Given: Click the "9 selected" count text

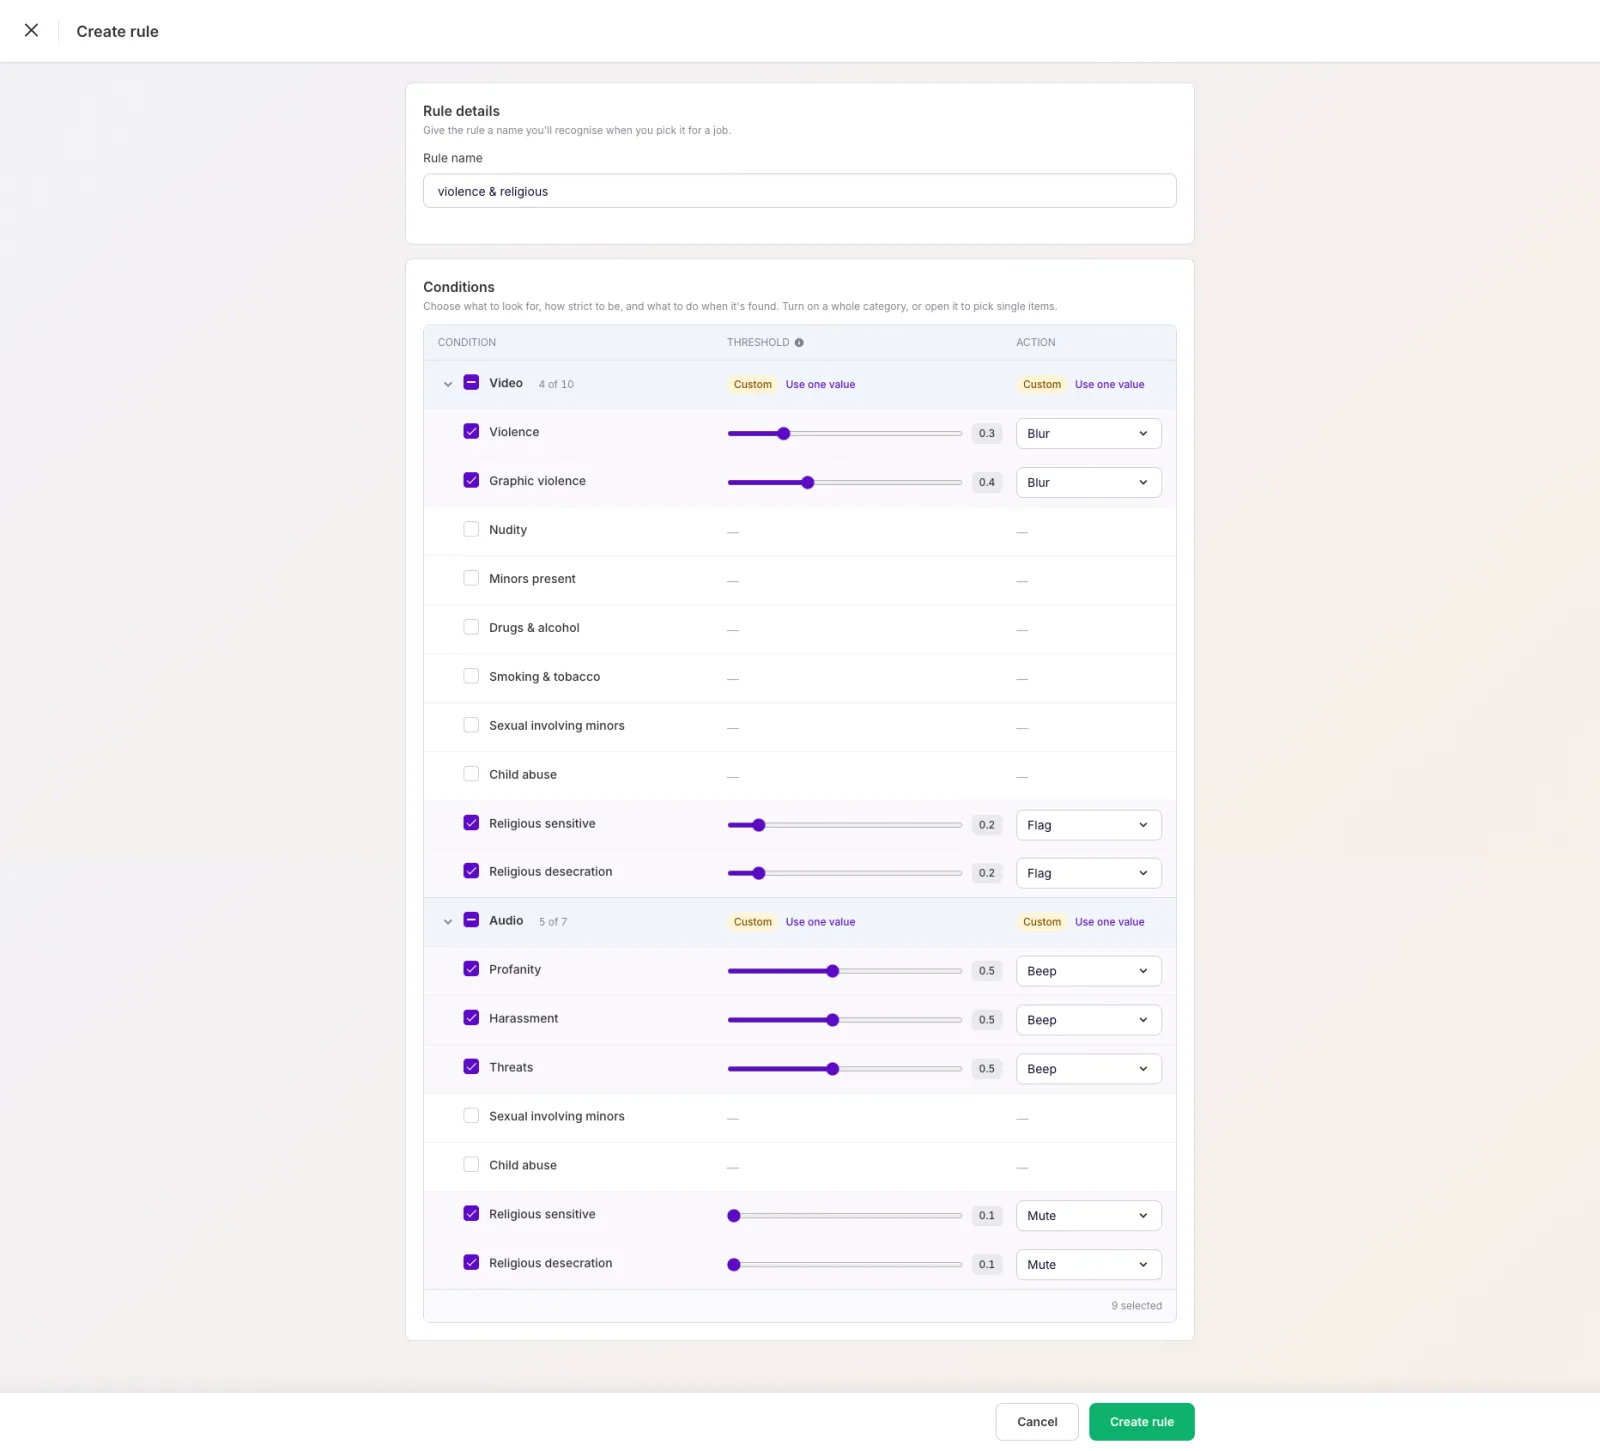Looking at the screenshot, I should point(1136,1306).
